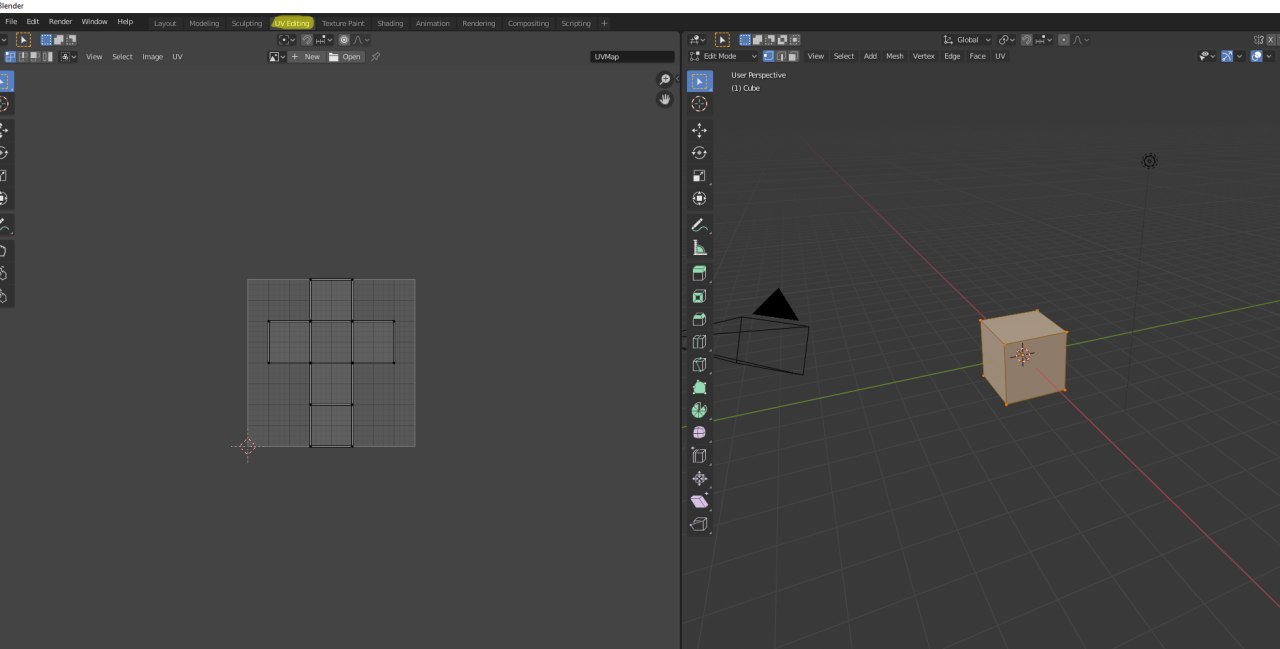Select the Measure tool in 3D viewport
Image resolution: width=1280 pixels, height=649 pixels.
699,248
